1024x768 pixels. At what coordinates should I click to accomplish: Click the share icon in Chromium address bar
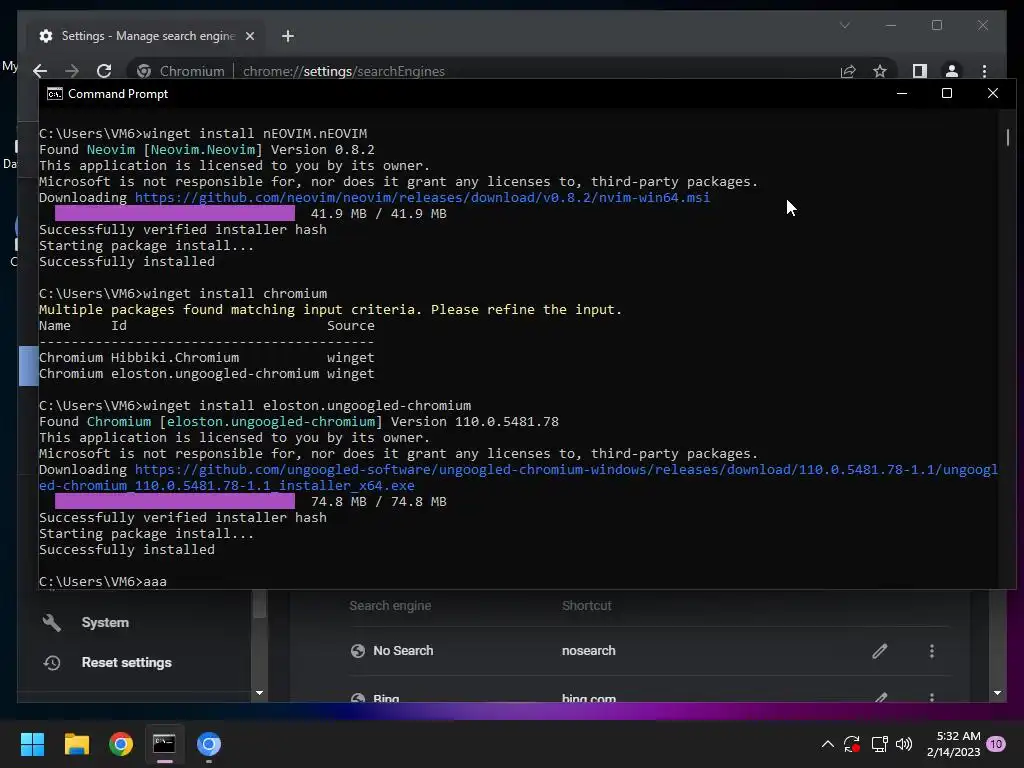(x=848, y=71)
